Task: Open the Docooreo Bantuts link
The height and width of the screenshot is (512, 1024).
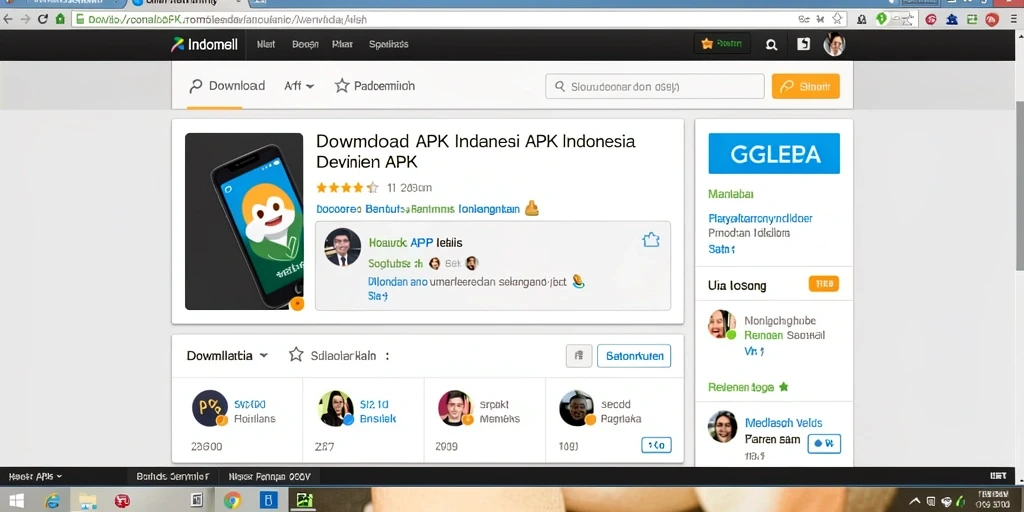Action: click(x=418, y=210)
